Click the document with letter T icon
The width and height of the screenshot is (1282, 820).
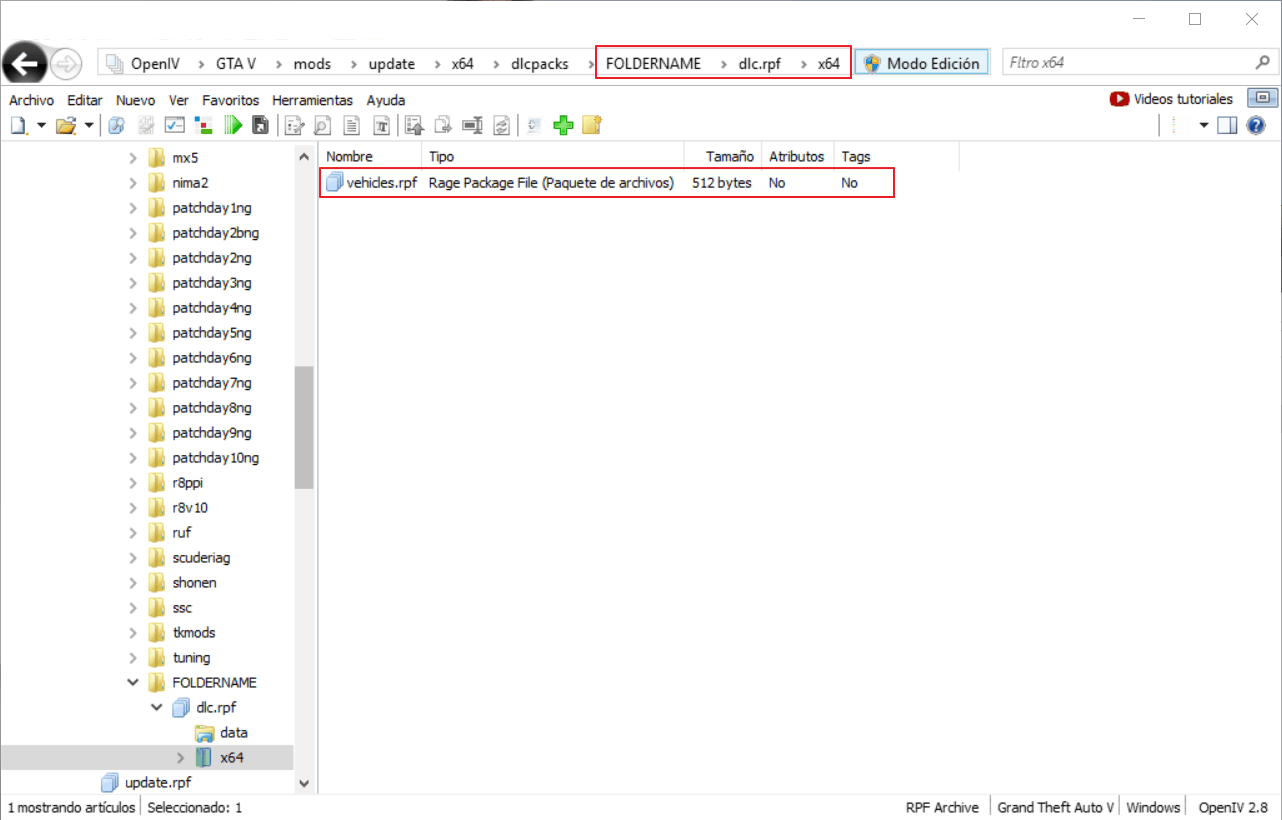[x=381, y=125]
